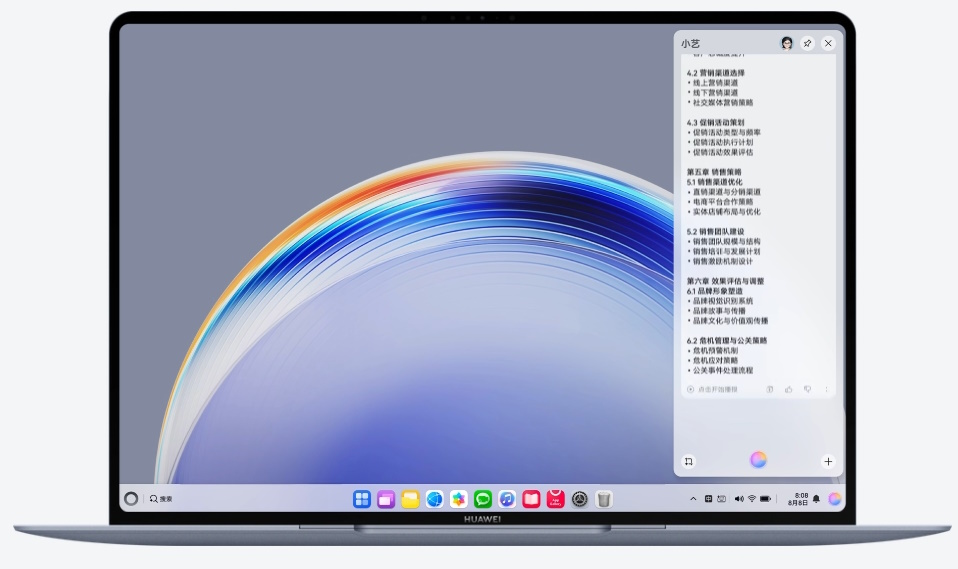Copy the 小艺 response text
958x569 pixels.
(x=770, y=389)
